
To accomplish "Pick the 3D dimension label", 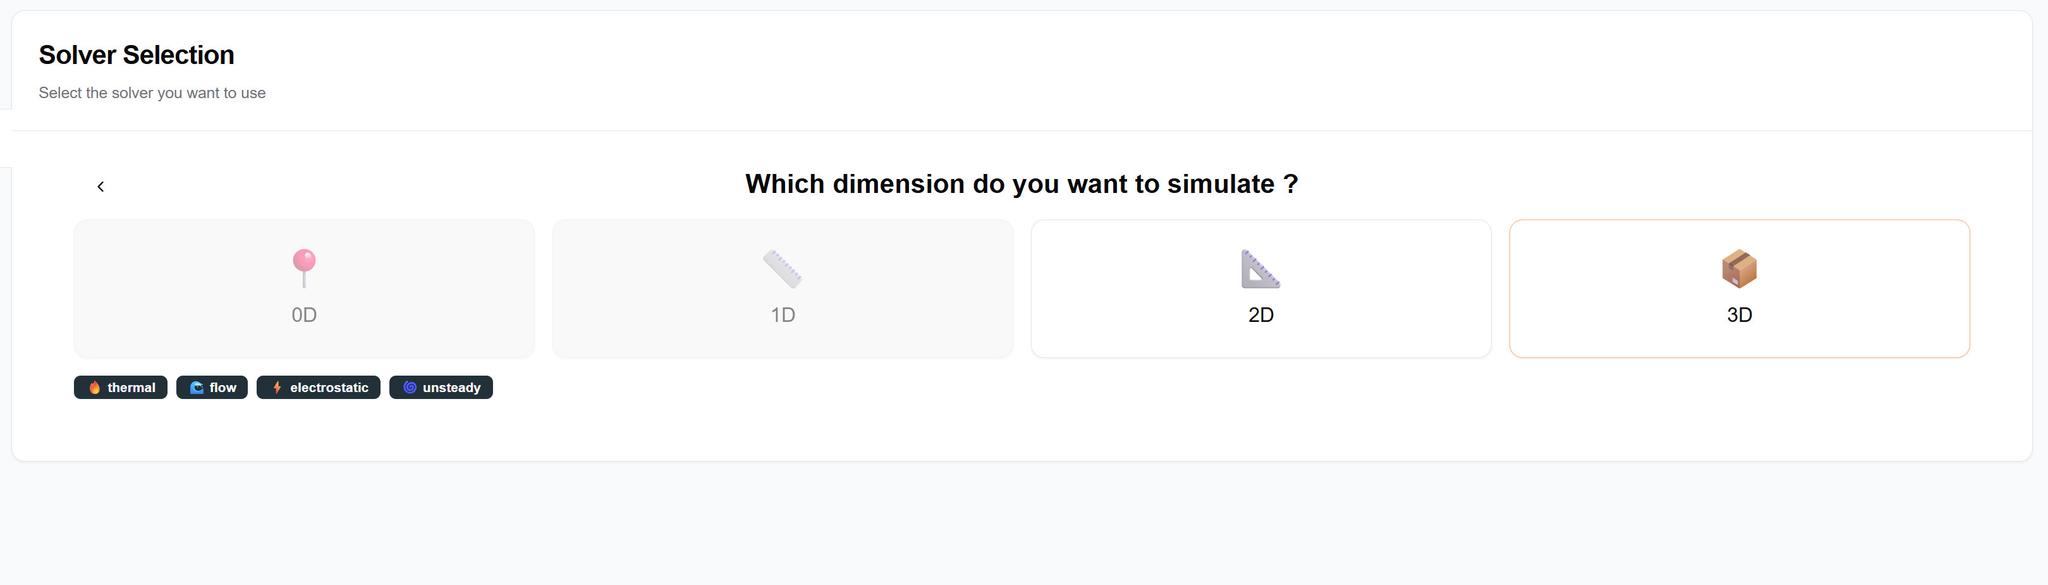I will [1739, 315].
